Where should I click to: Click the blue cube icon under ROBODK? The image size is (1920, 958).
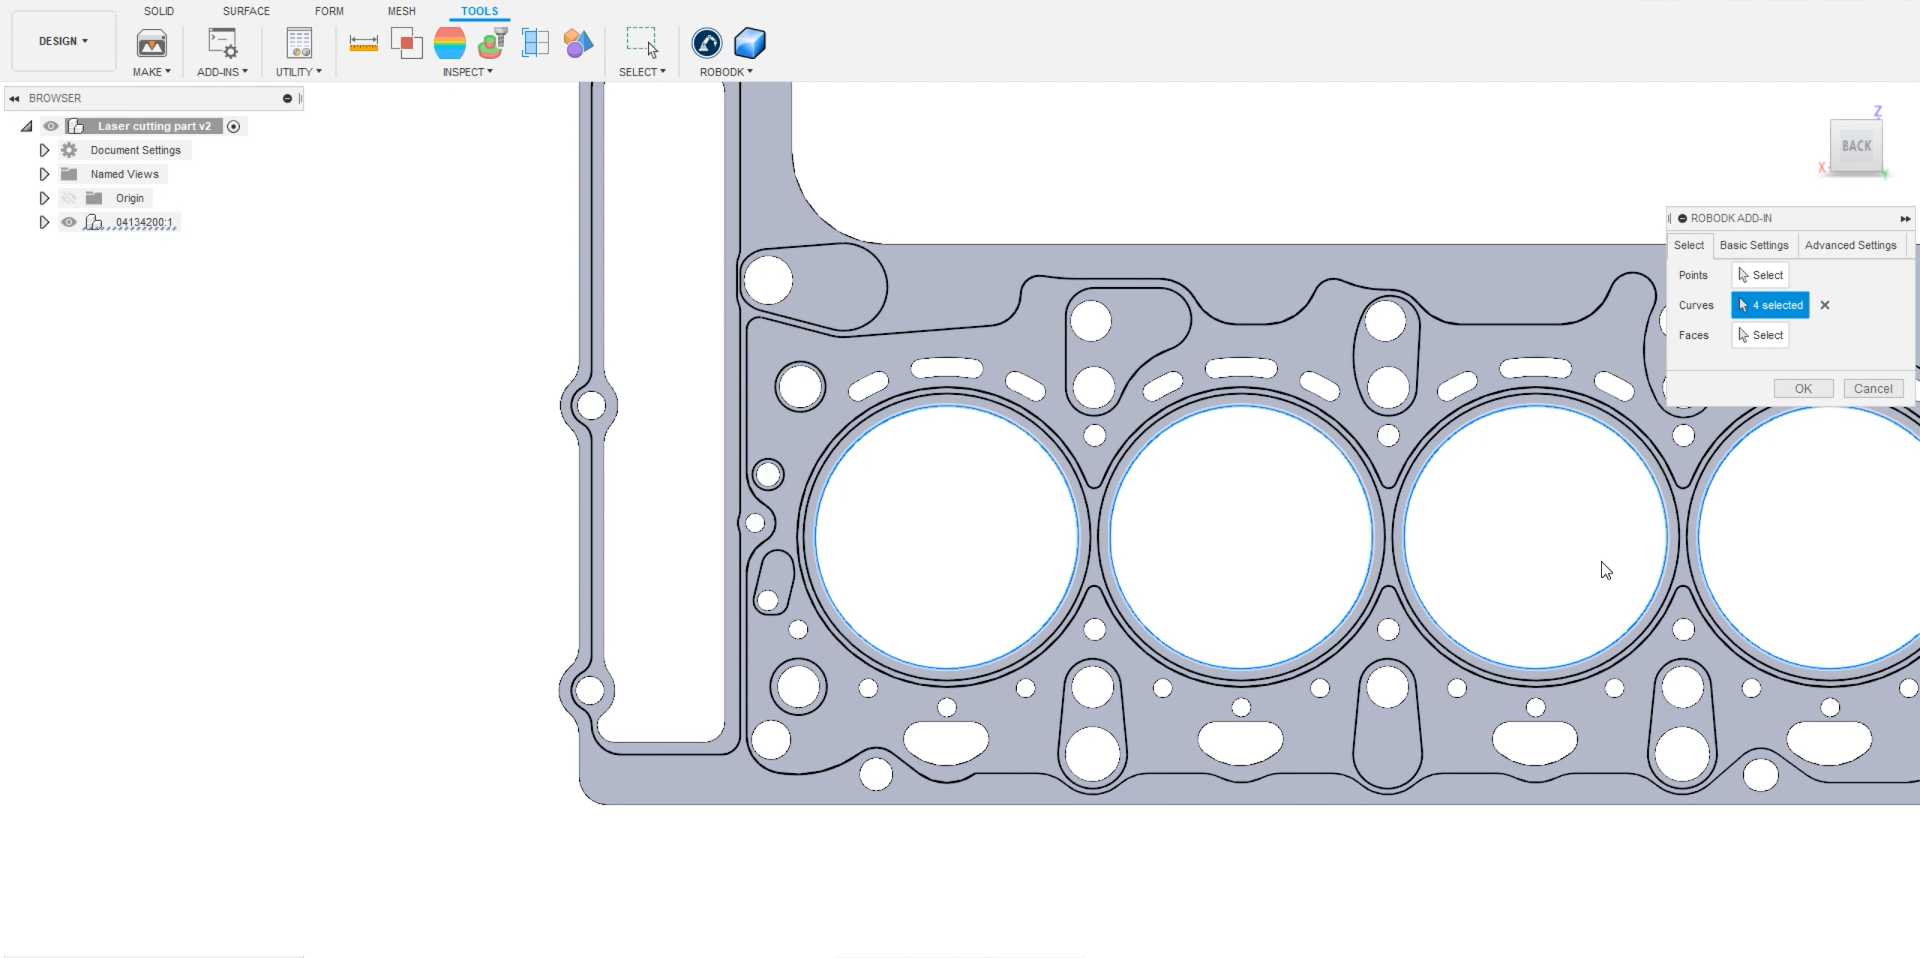[750, 43]
